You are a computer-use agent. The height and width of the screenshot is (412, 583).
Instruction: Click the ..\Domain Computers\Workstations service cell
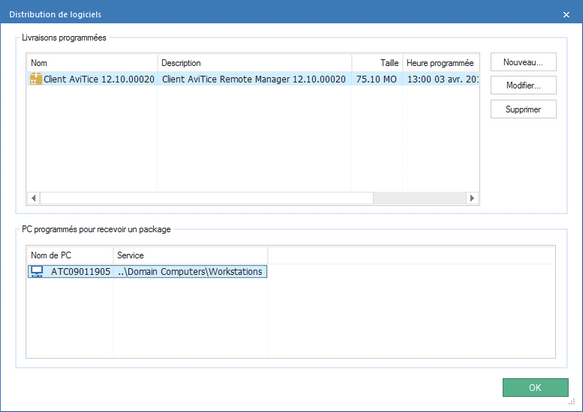pos(190,272)
